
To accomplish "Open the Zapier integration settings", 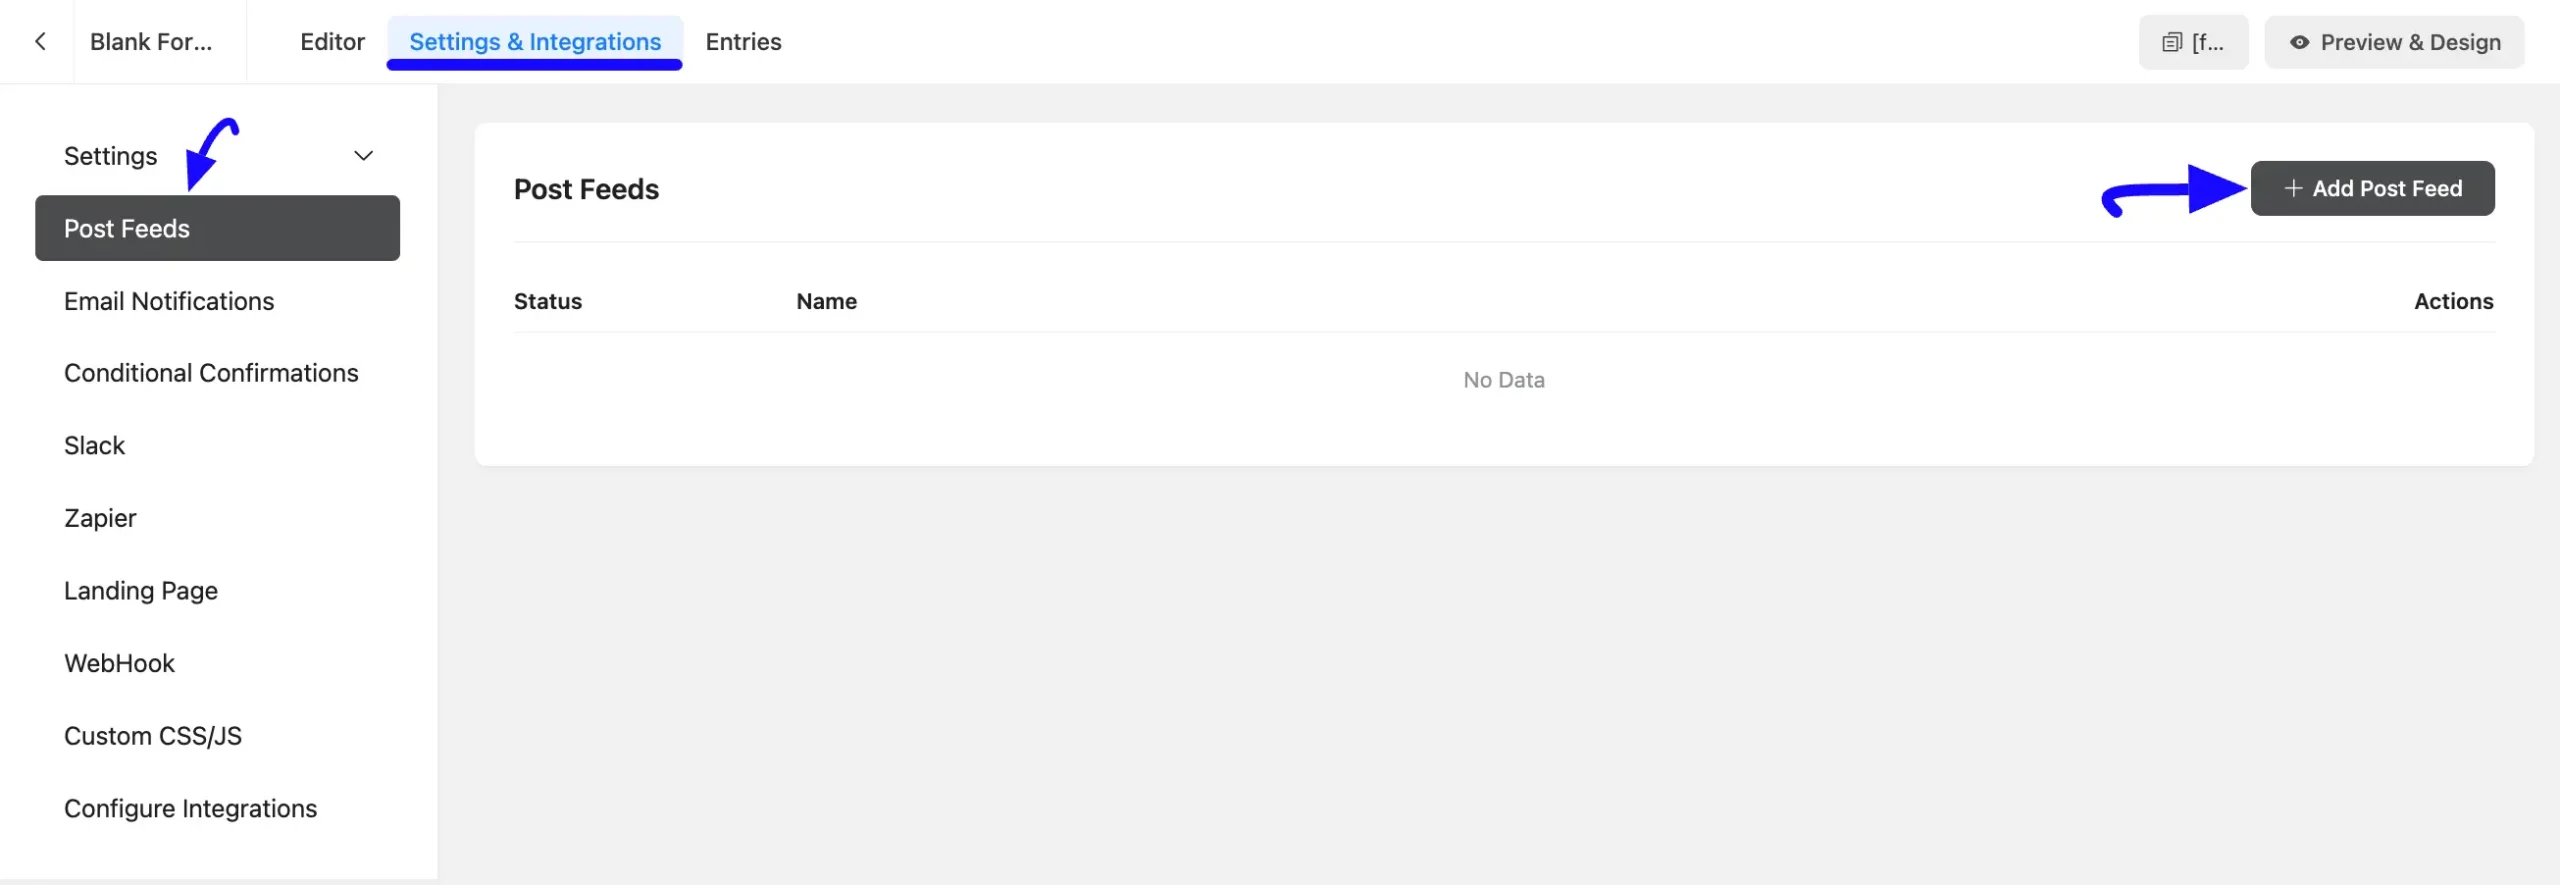I will click(x=100, y=518).
